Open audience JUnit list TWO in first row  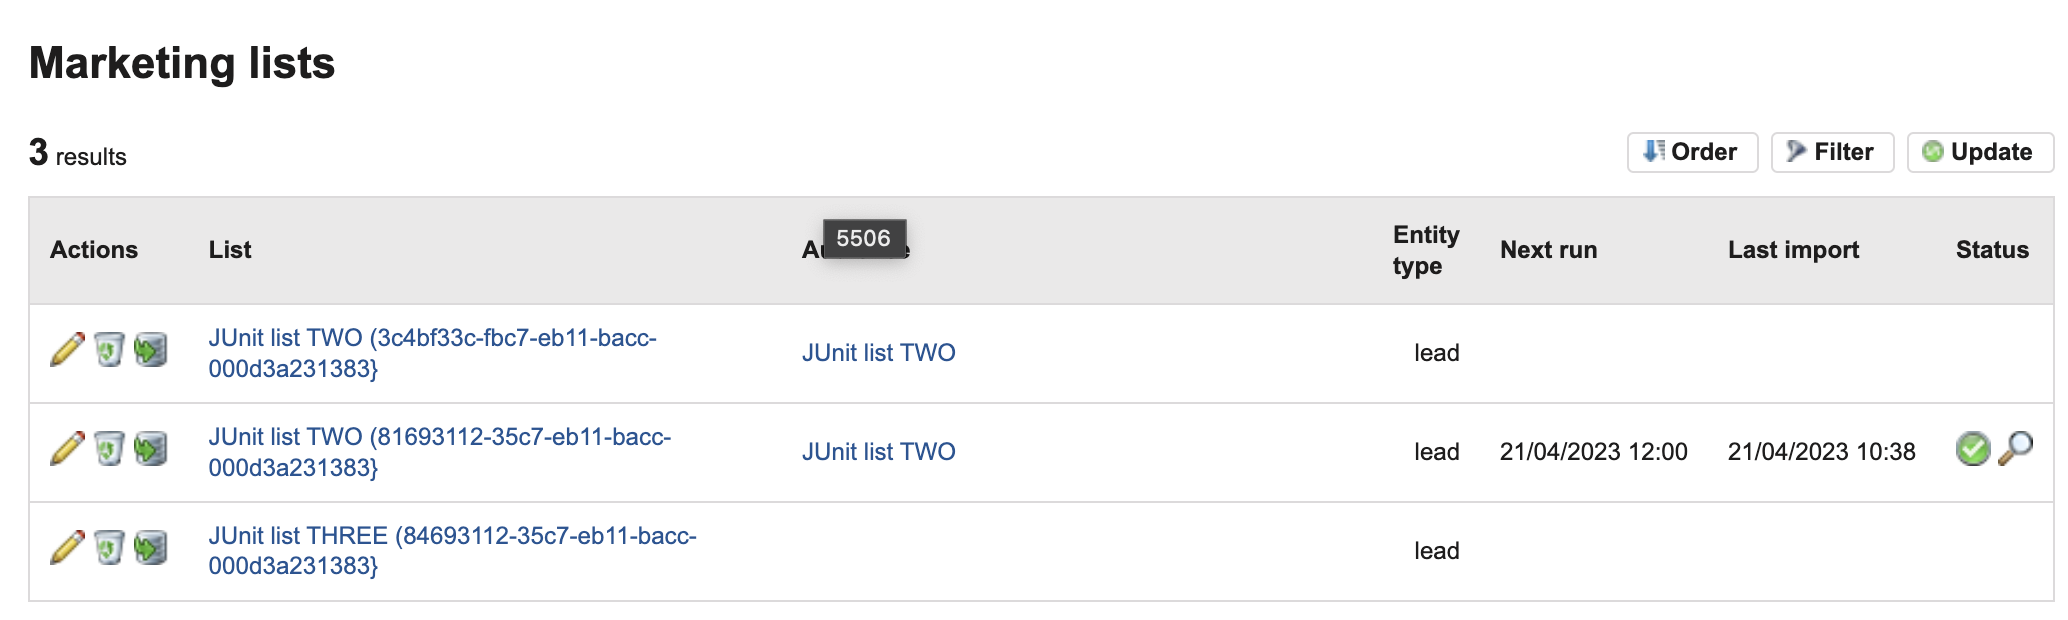tap(878, 353)
